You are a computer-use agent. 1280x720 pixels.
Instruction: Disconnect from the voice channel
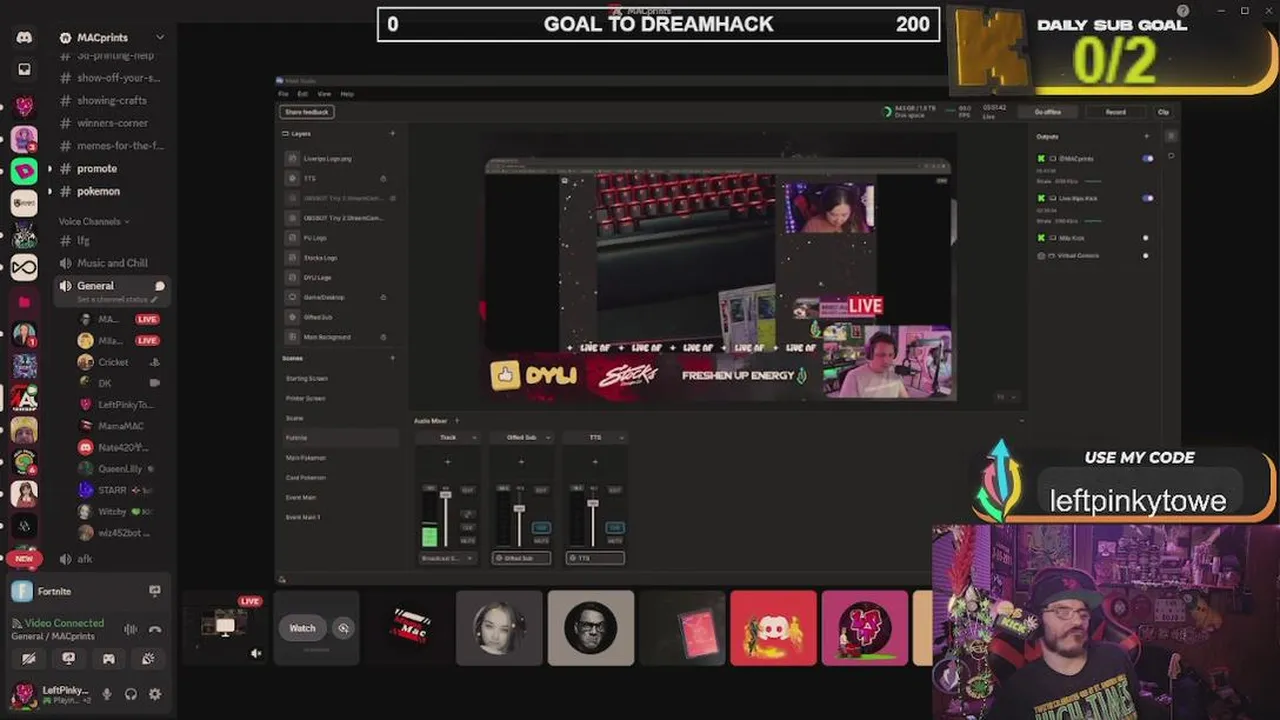point(155,629)
